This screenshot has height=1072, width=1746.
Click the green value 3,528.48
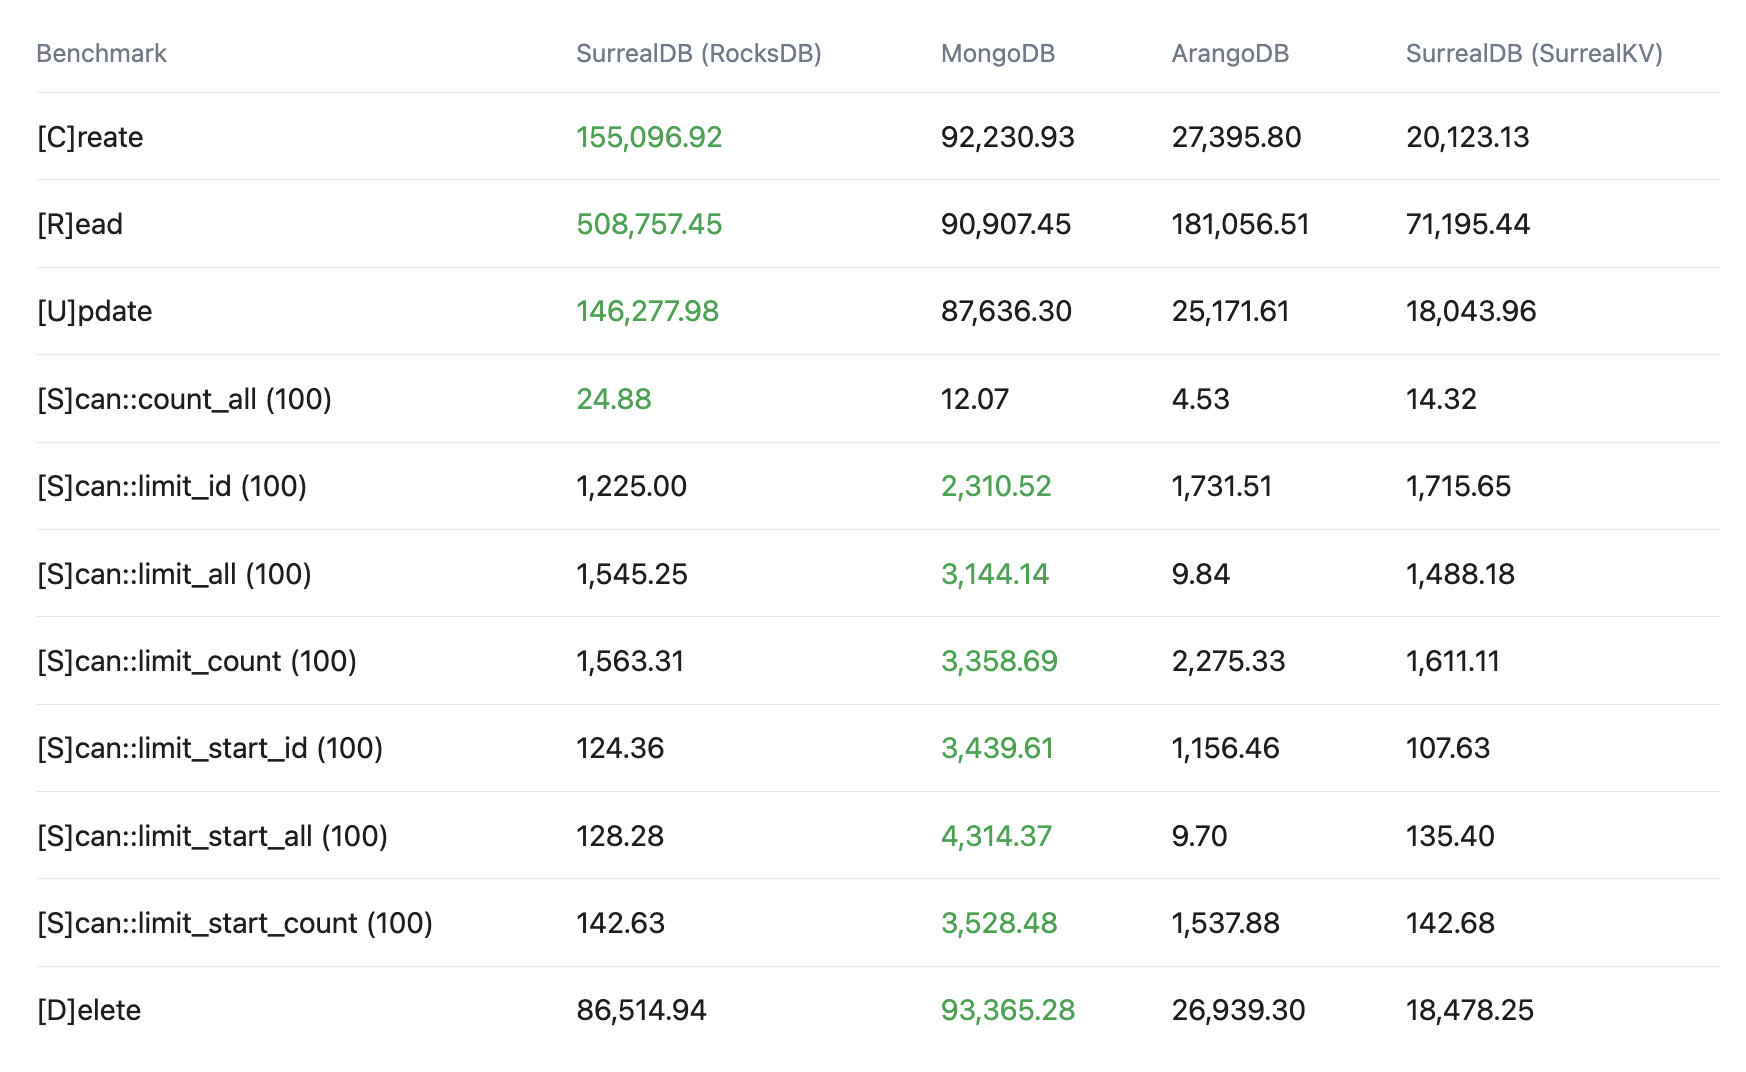[999, 923]
